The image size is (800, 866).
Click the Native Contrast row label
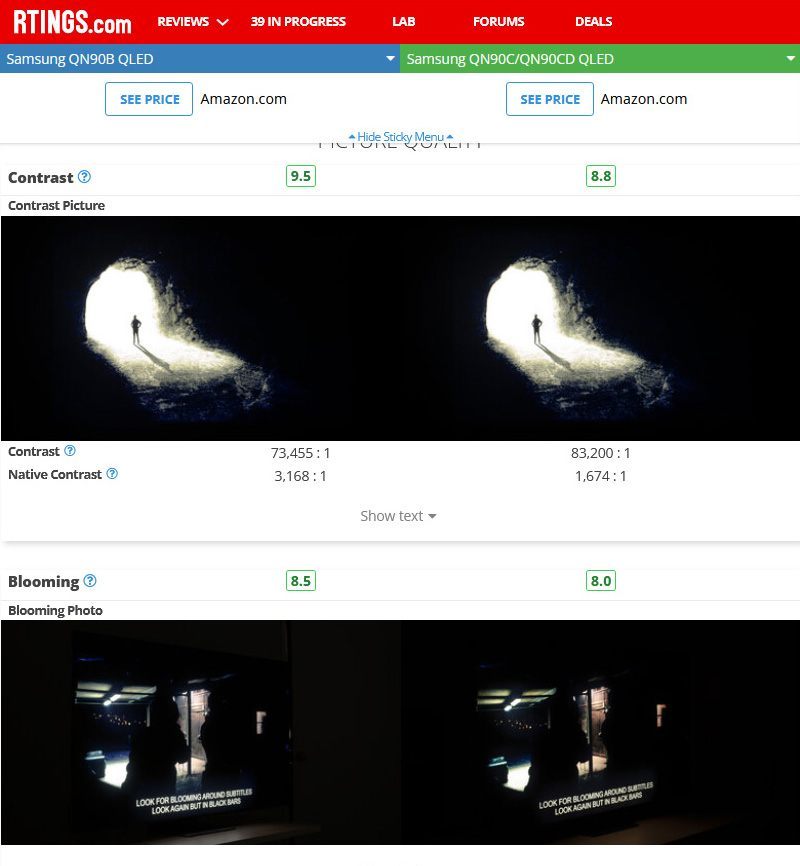[x=55, y=474]
